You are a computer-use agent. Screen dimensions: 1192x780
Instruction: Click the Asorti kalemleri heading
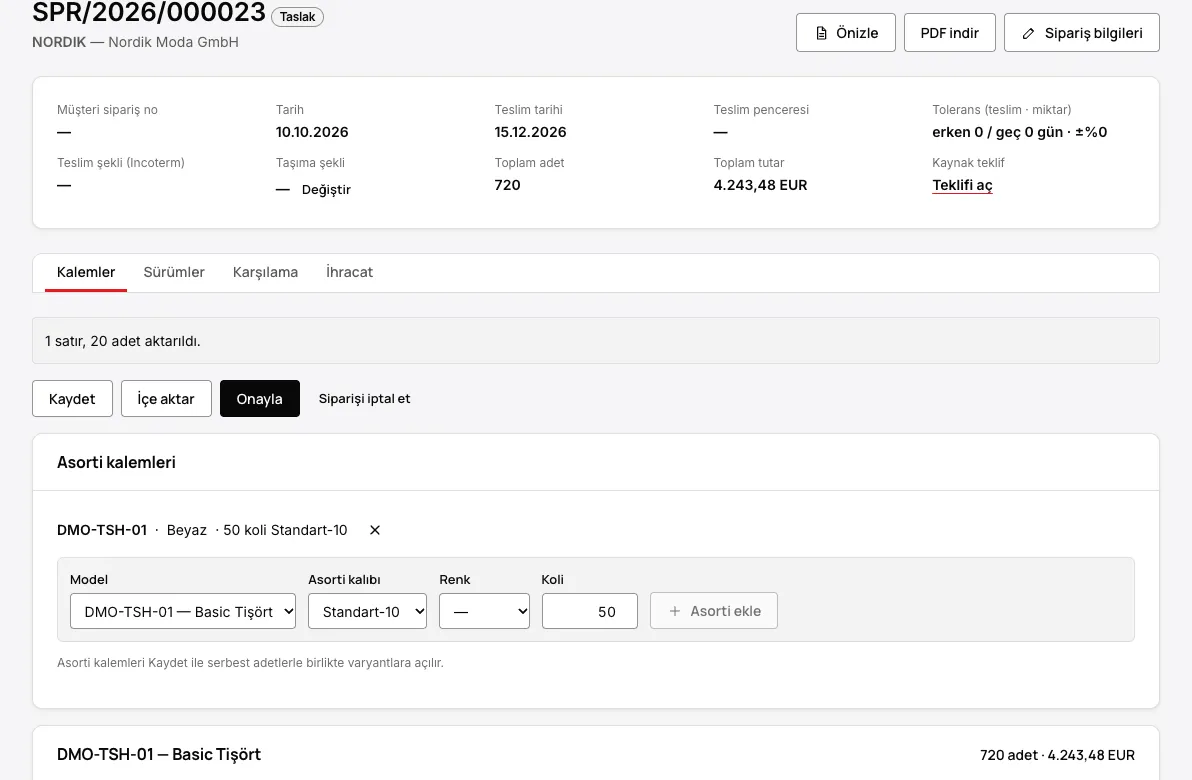116,462
